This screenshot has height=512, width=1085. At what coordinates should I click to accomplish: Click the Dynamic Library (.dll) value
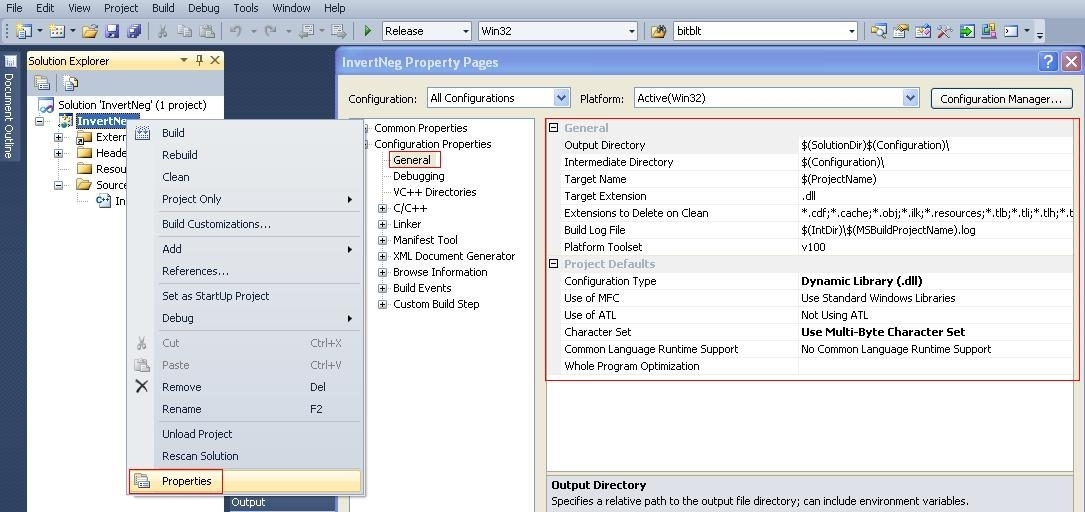tap(861, 281)
